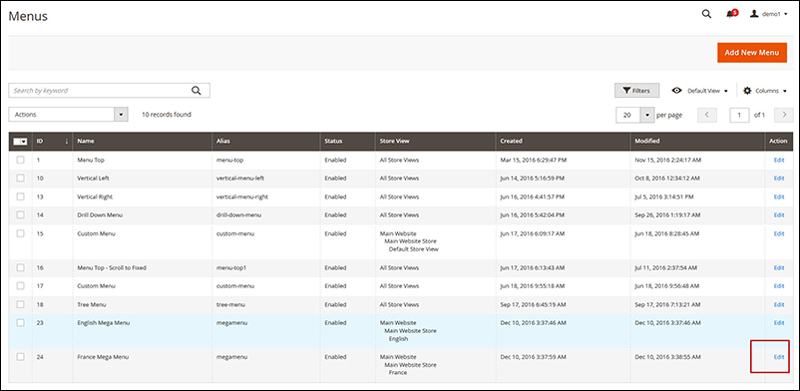800x391 pixels.
Task: Edit the Drill Down Menu
Action: point(779,215)
